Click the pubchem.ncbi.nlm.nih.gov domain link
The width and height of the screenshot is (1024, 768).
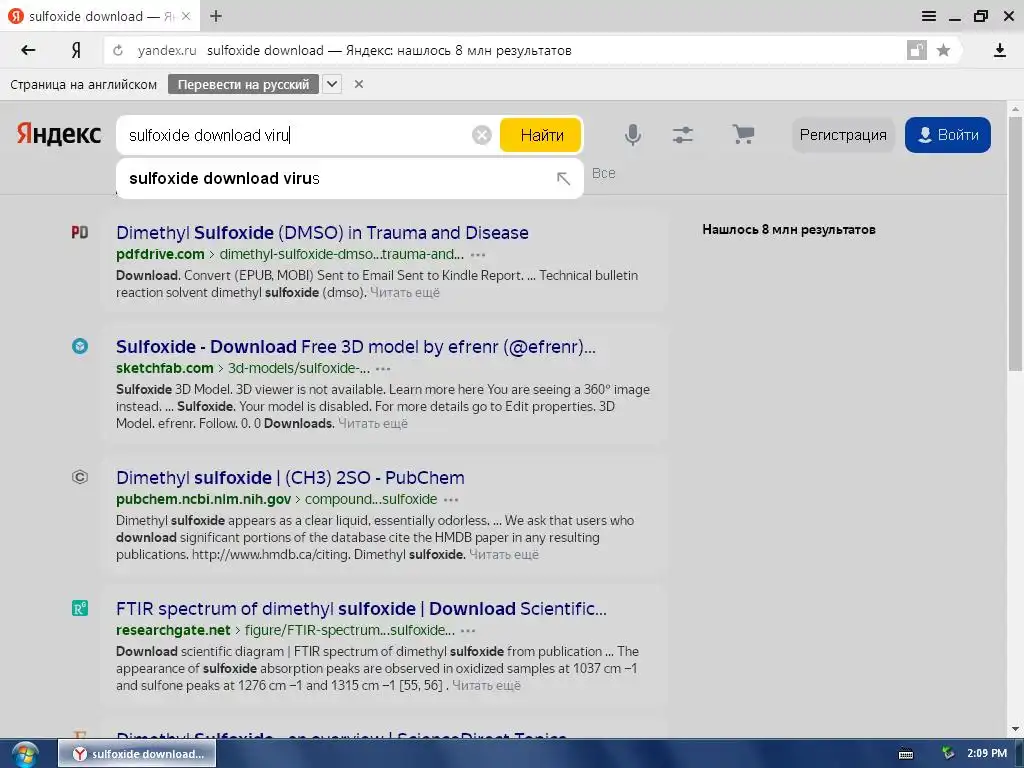203,499
